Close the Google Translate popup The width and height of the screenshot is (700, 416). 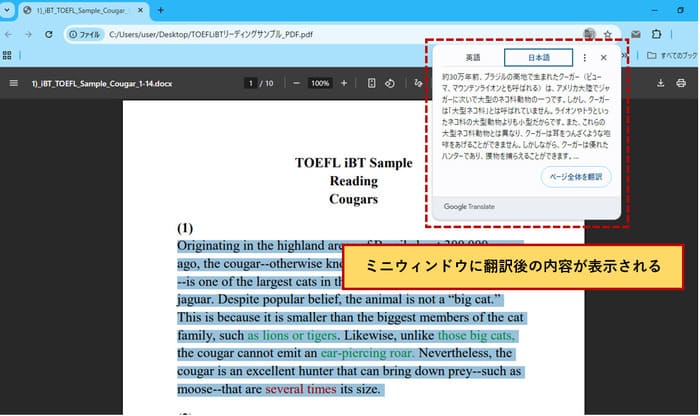pos(603,58)
